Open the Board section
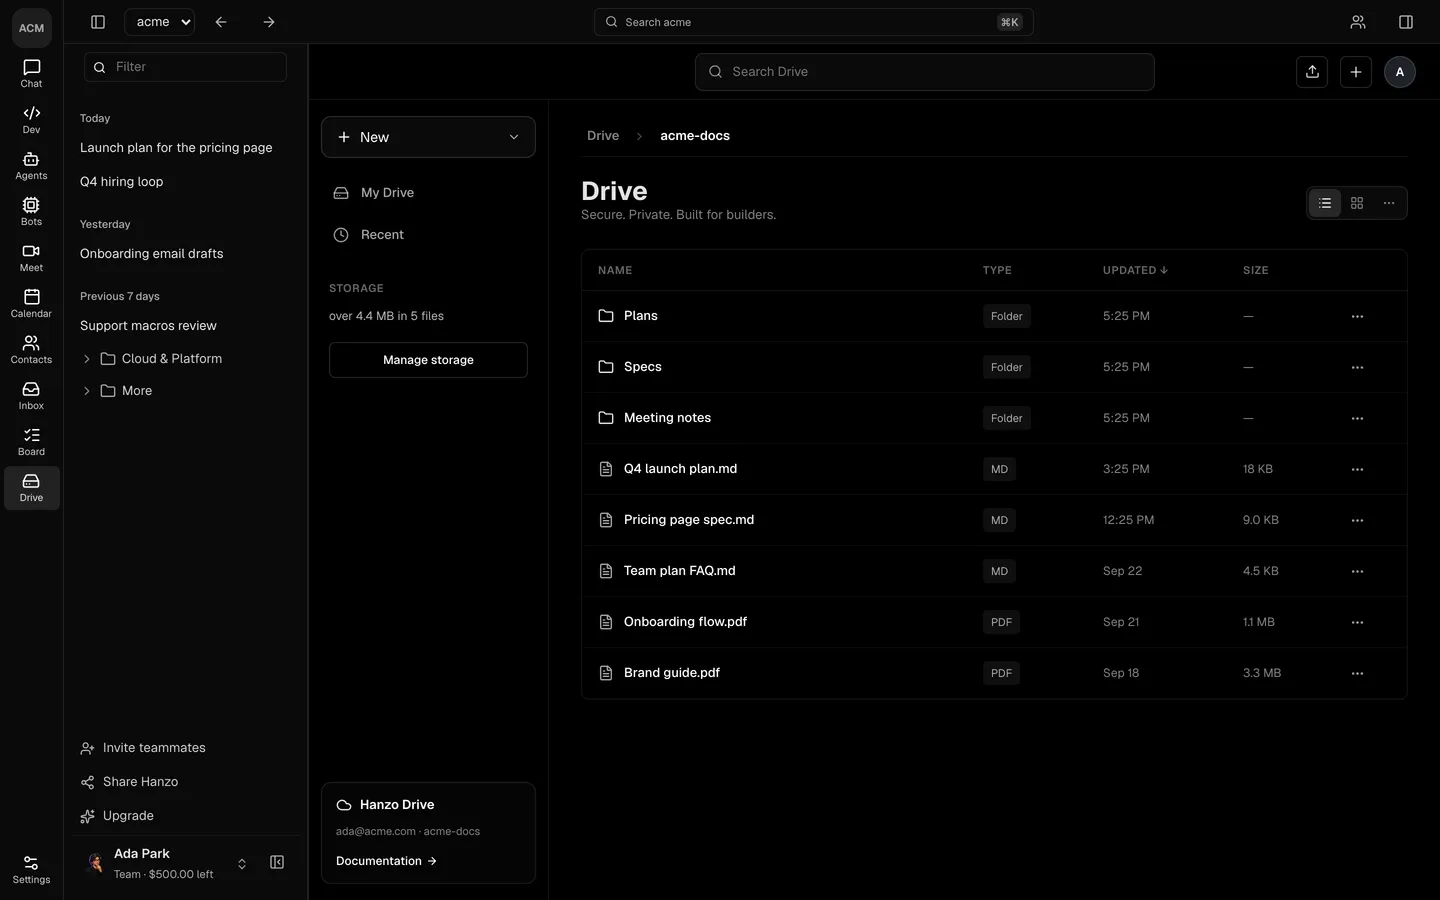 pyautogui.click(x=31, y=442)
